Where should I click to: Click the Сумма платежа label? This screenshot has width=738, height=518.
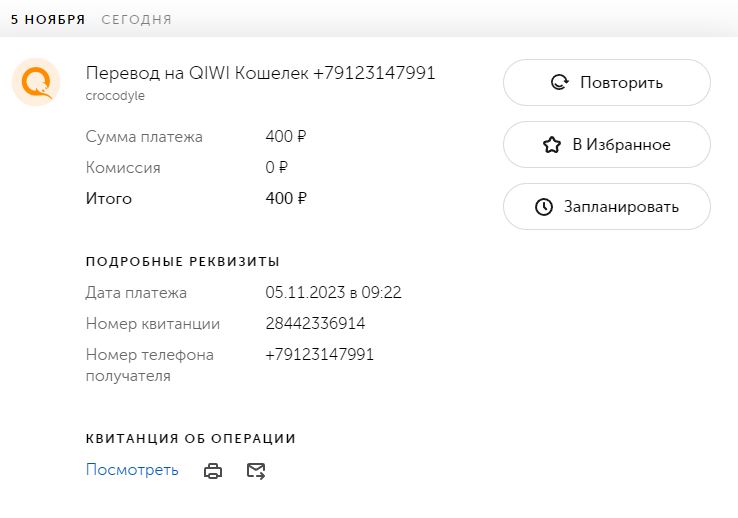[x=144, y=136]
